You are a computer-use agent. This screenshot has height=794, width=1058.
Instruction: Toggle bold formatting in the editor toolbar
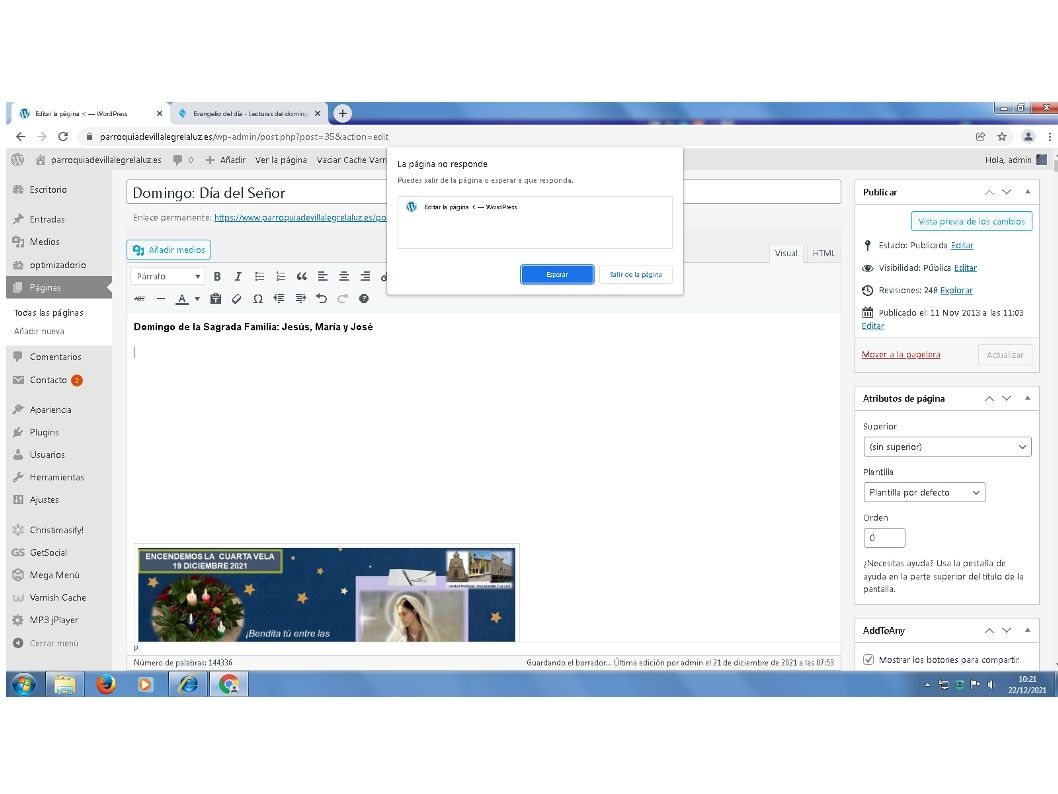point(217,276)
